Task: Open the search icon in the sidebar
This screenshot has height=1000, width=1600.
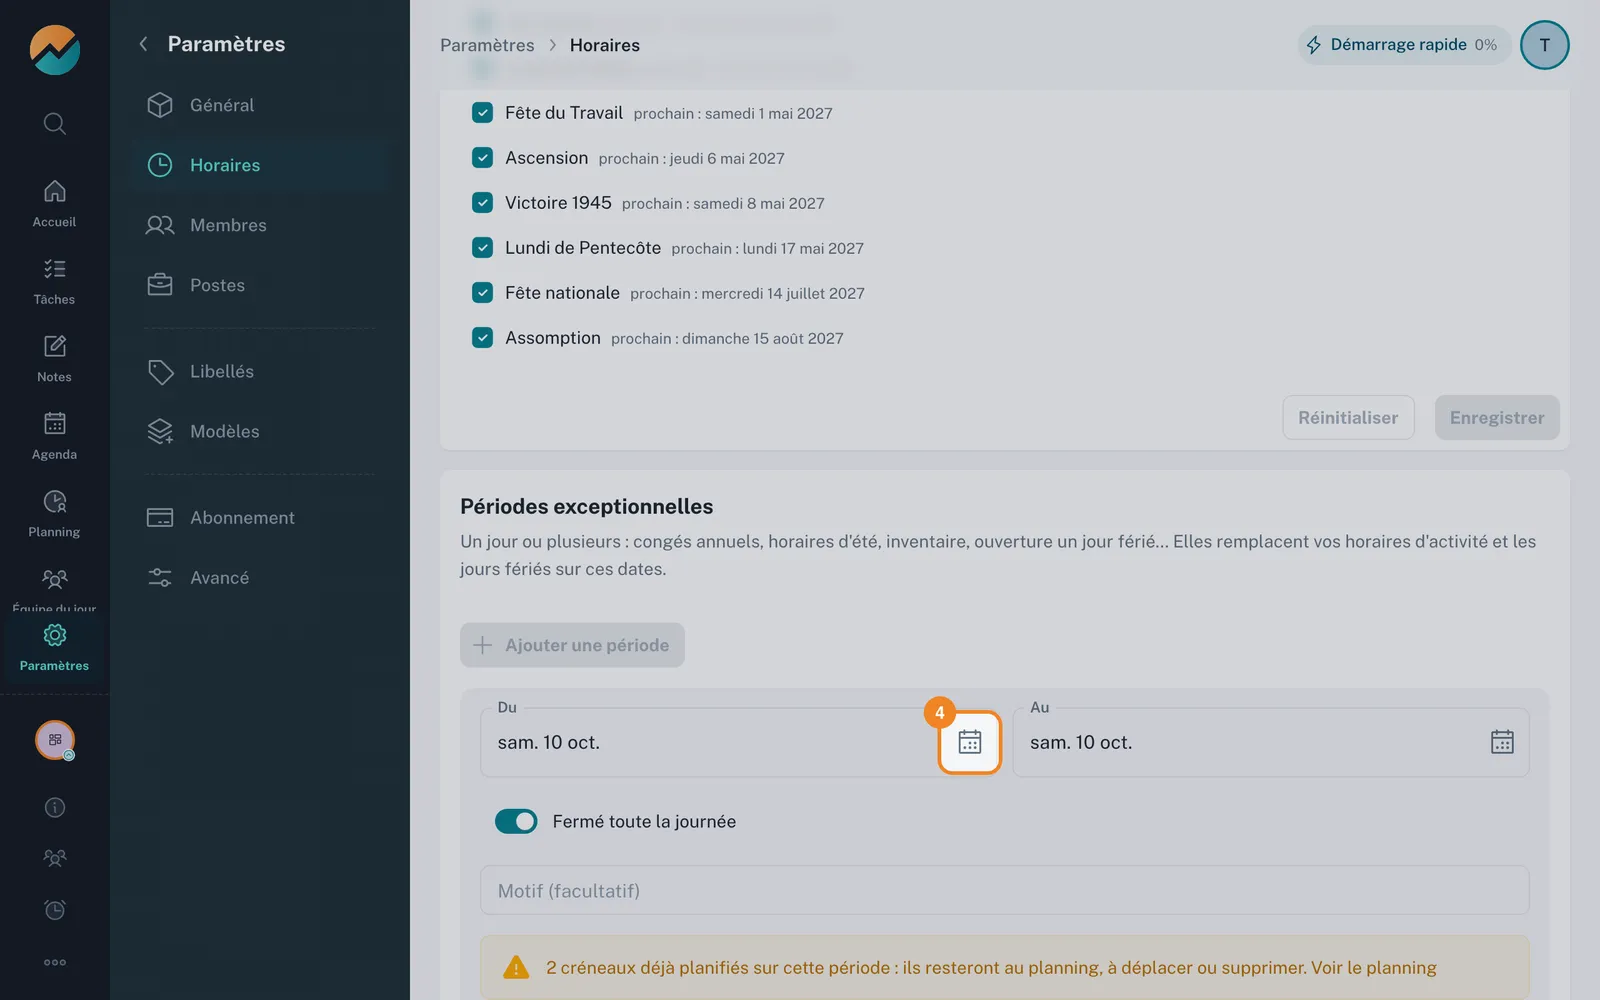Action: [x=55, y=123]
